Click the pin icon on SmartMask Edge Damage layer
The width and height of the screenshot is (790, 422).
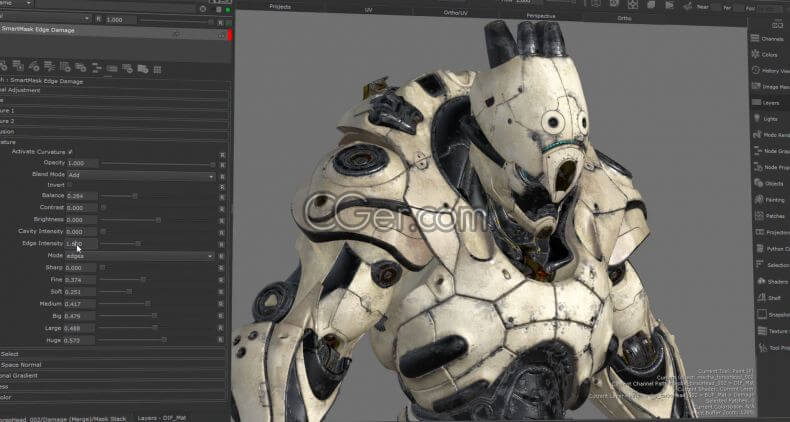[176, 34]
